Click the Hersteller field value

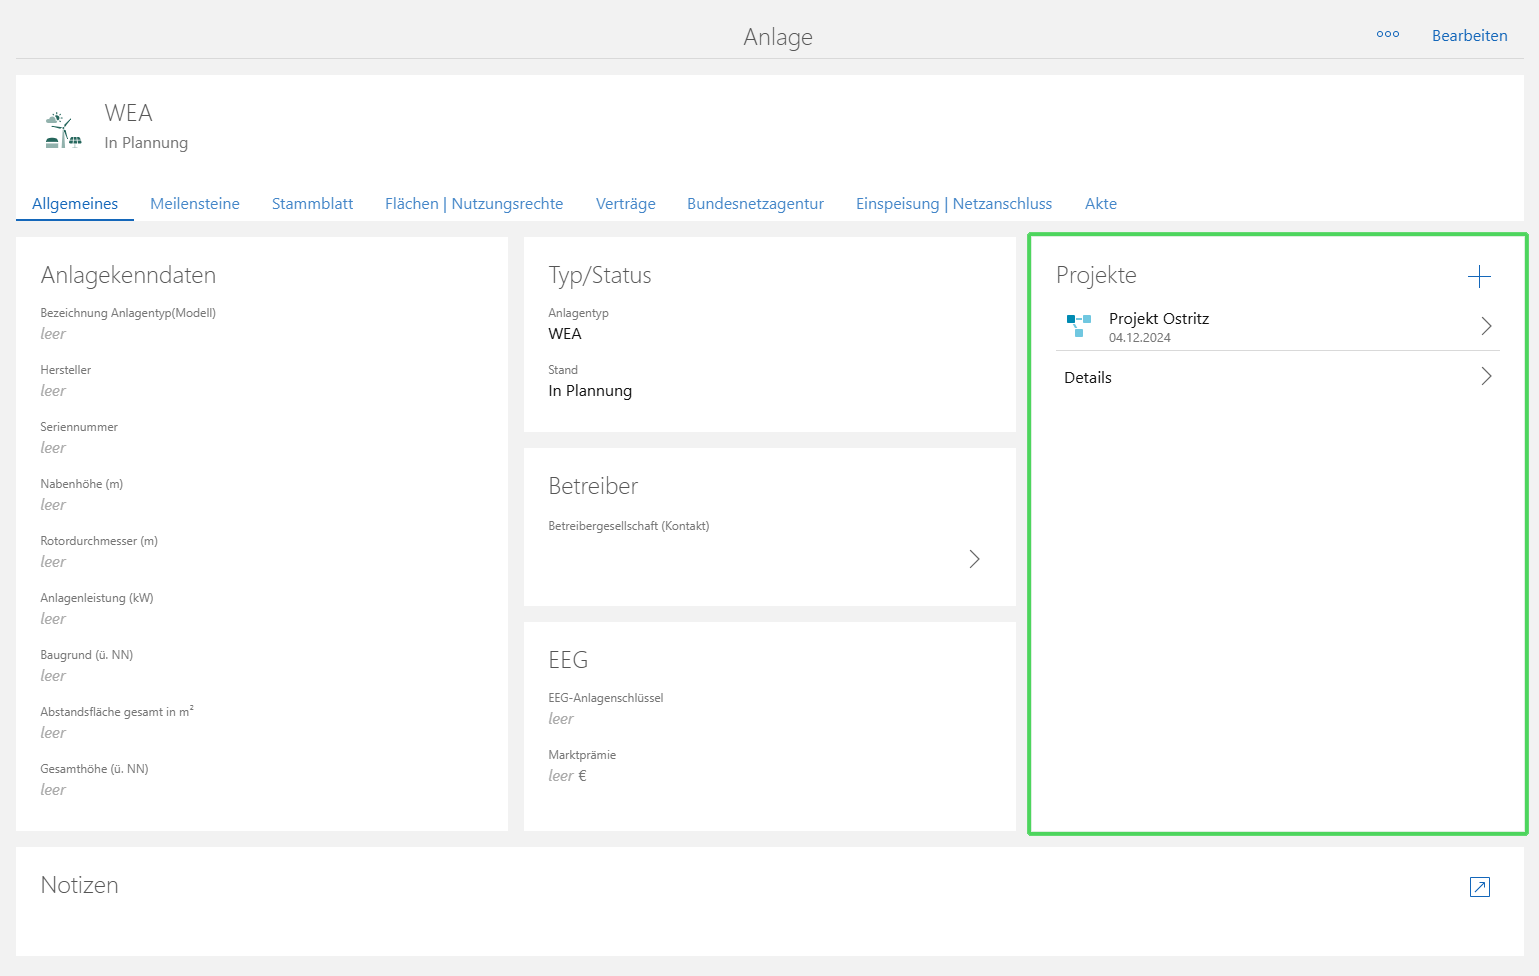click(x=53, y=391)
